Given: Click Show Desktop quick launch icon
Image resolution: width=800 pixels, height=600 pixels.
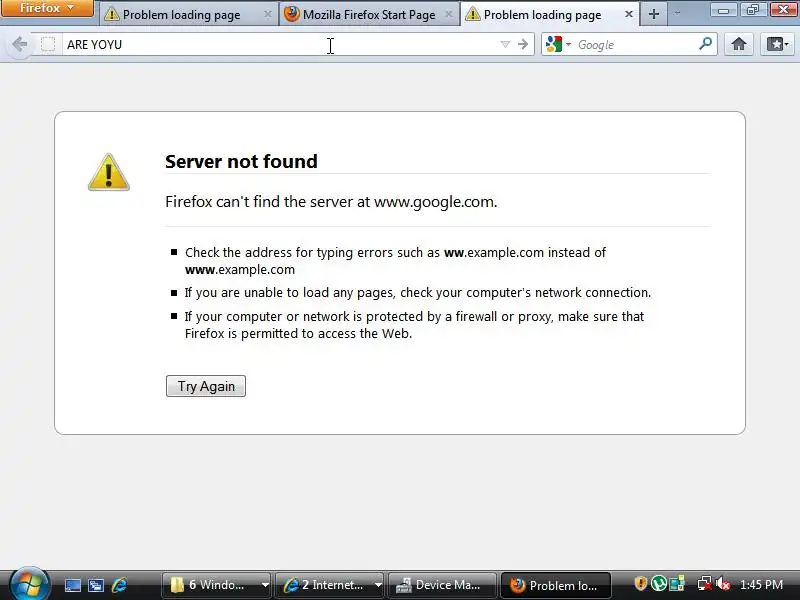Looking at the screenshot, I should coord(72,585).
